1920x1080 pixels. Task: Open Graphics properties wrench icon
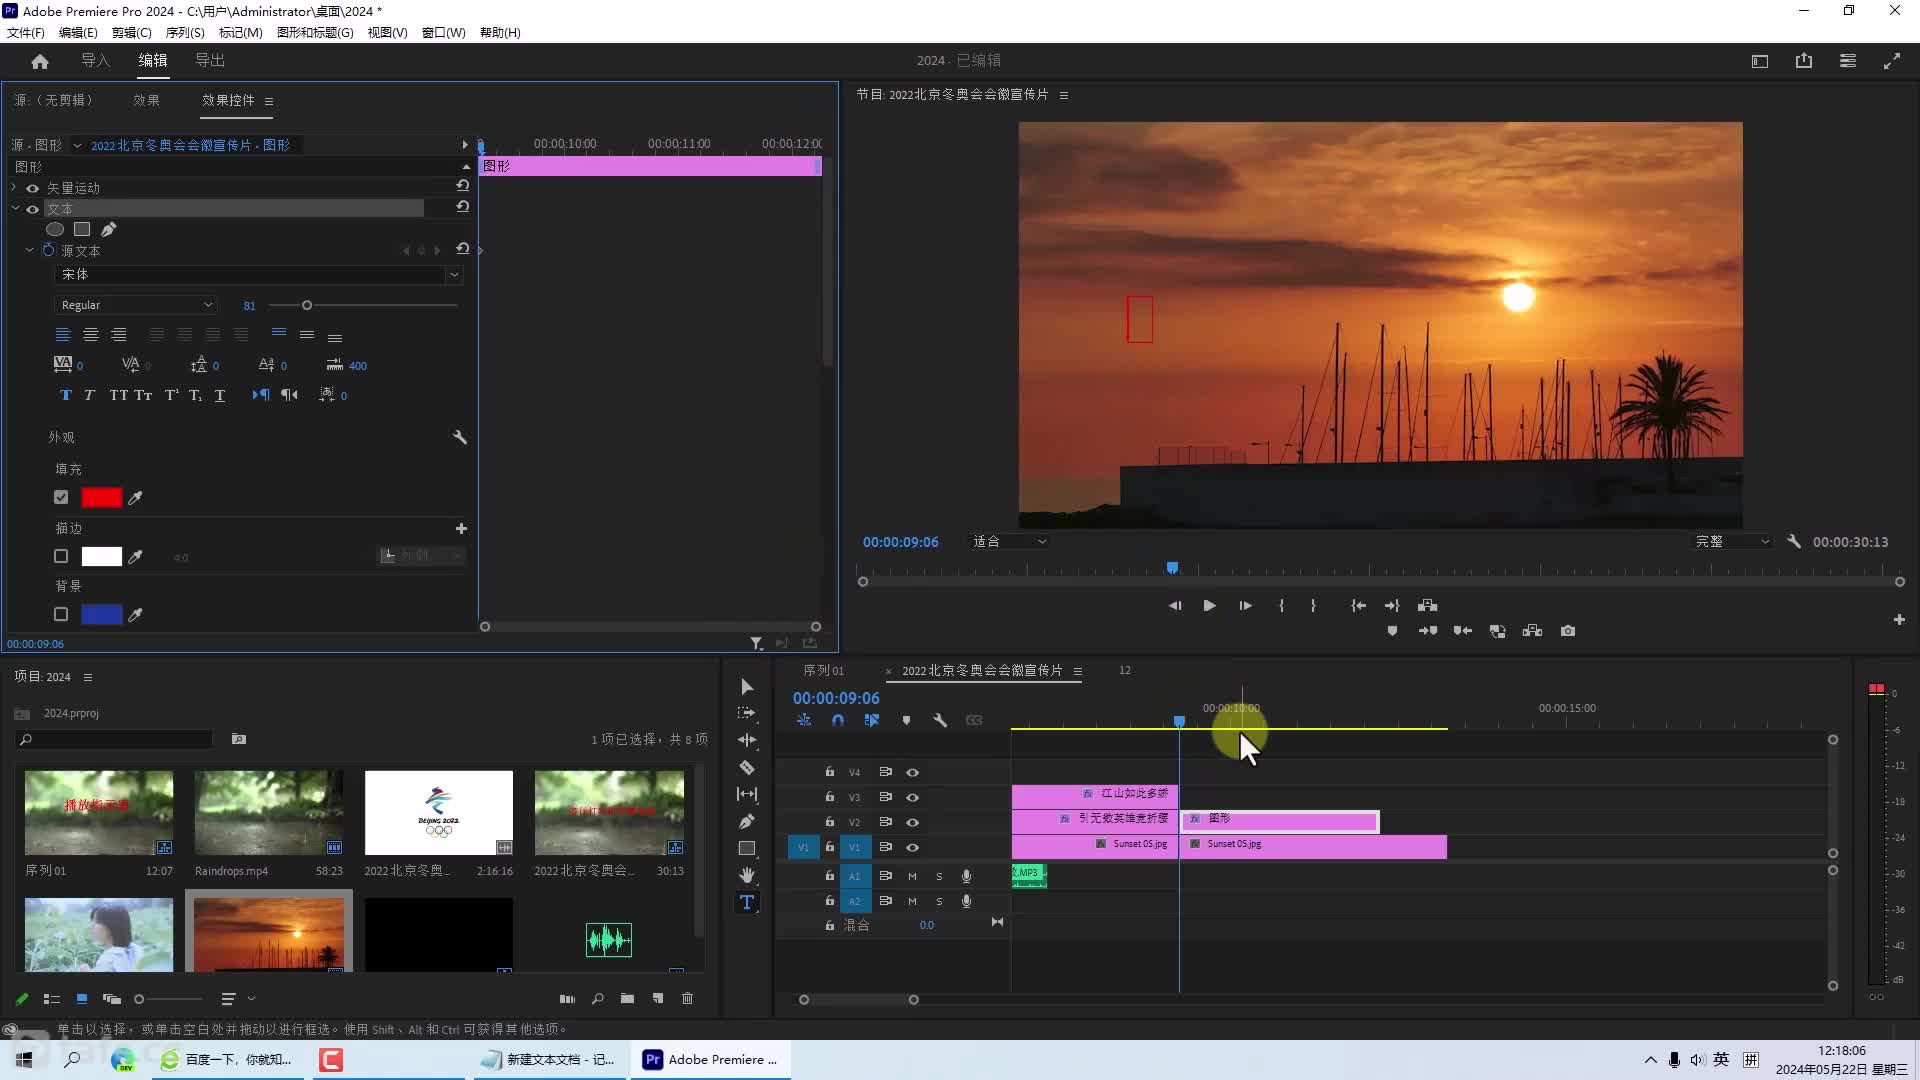460,437
